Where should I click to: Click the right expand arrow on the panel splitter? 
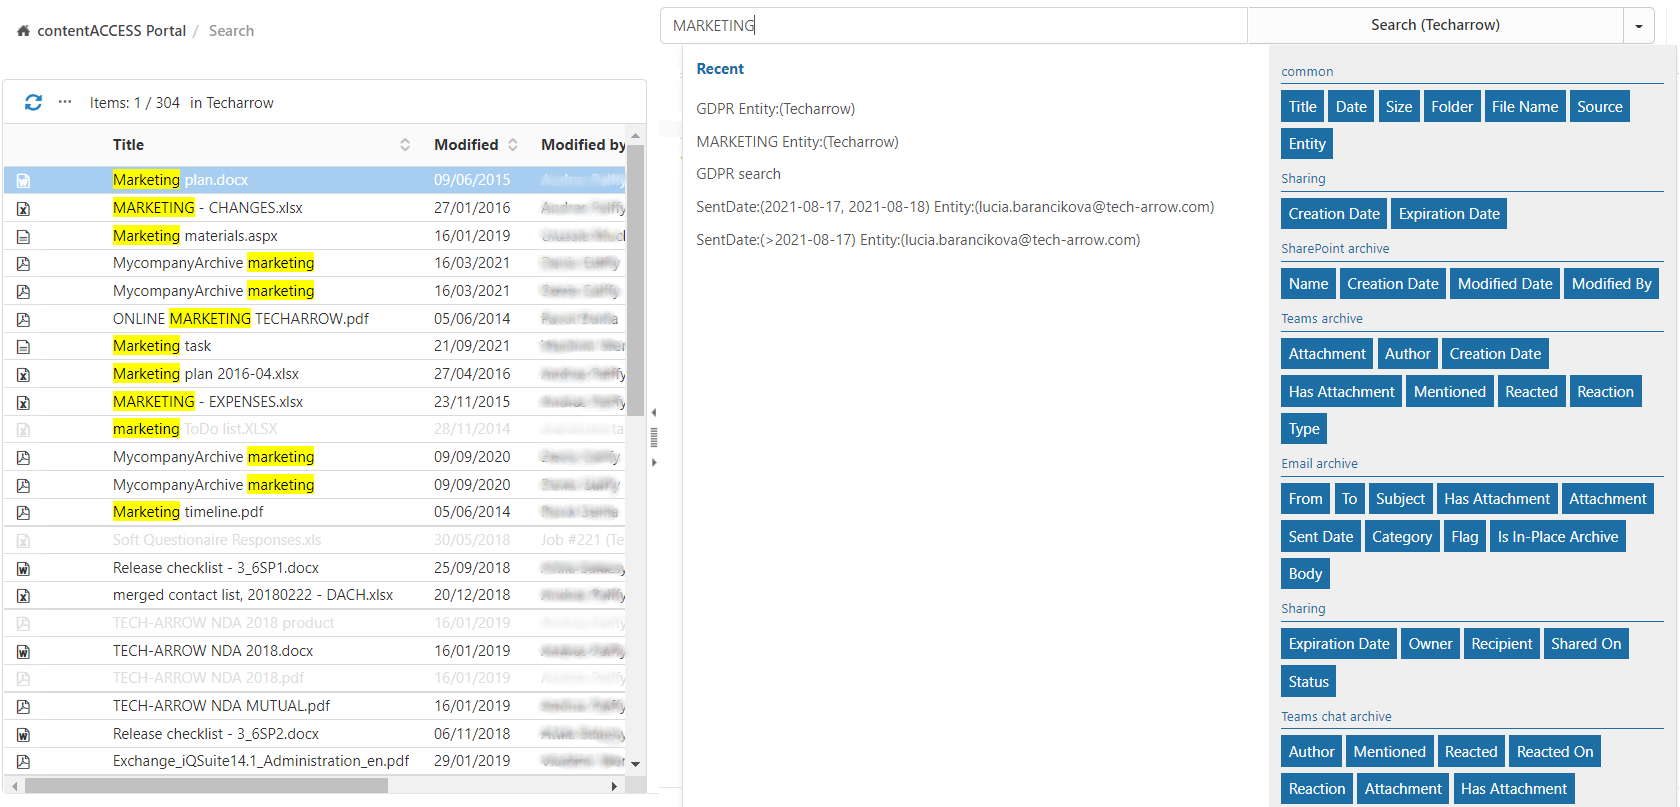654,462
